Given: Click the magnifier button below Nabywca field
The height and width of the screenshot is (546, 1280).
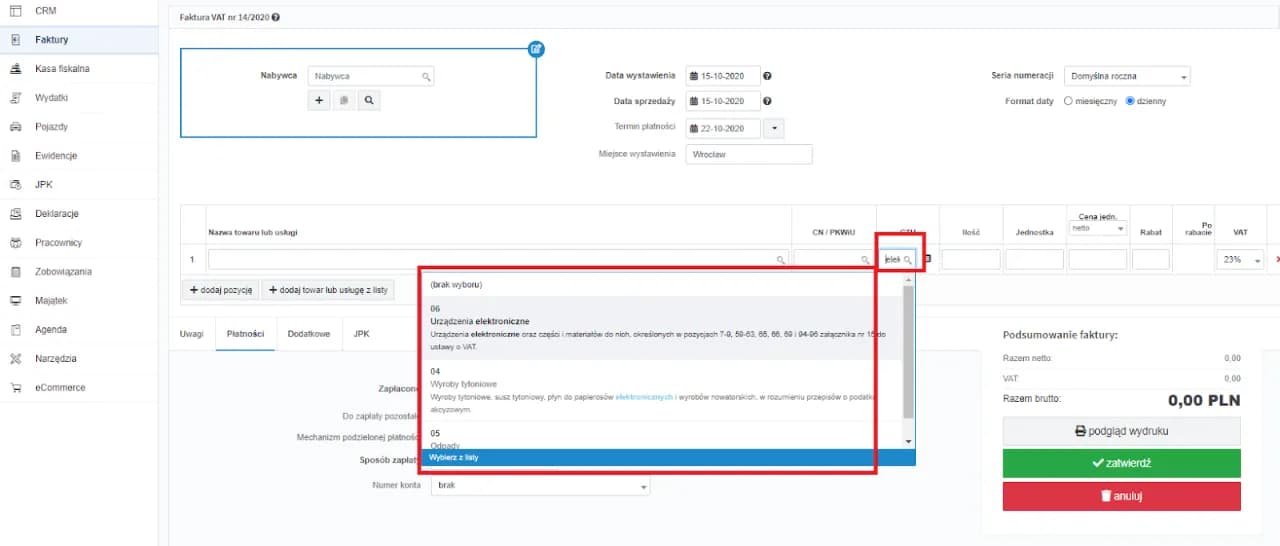Looking at the screenshot, I should (x=369, y=100).
